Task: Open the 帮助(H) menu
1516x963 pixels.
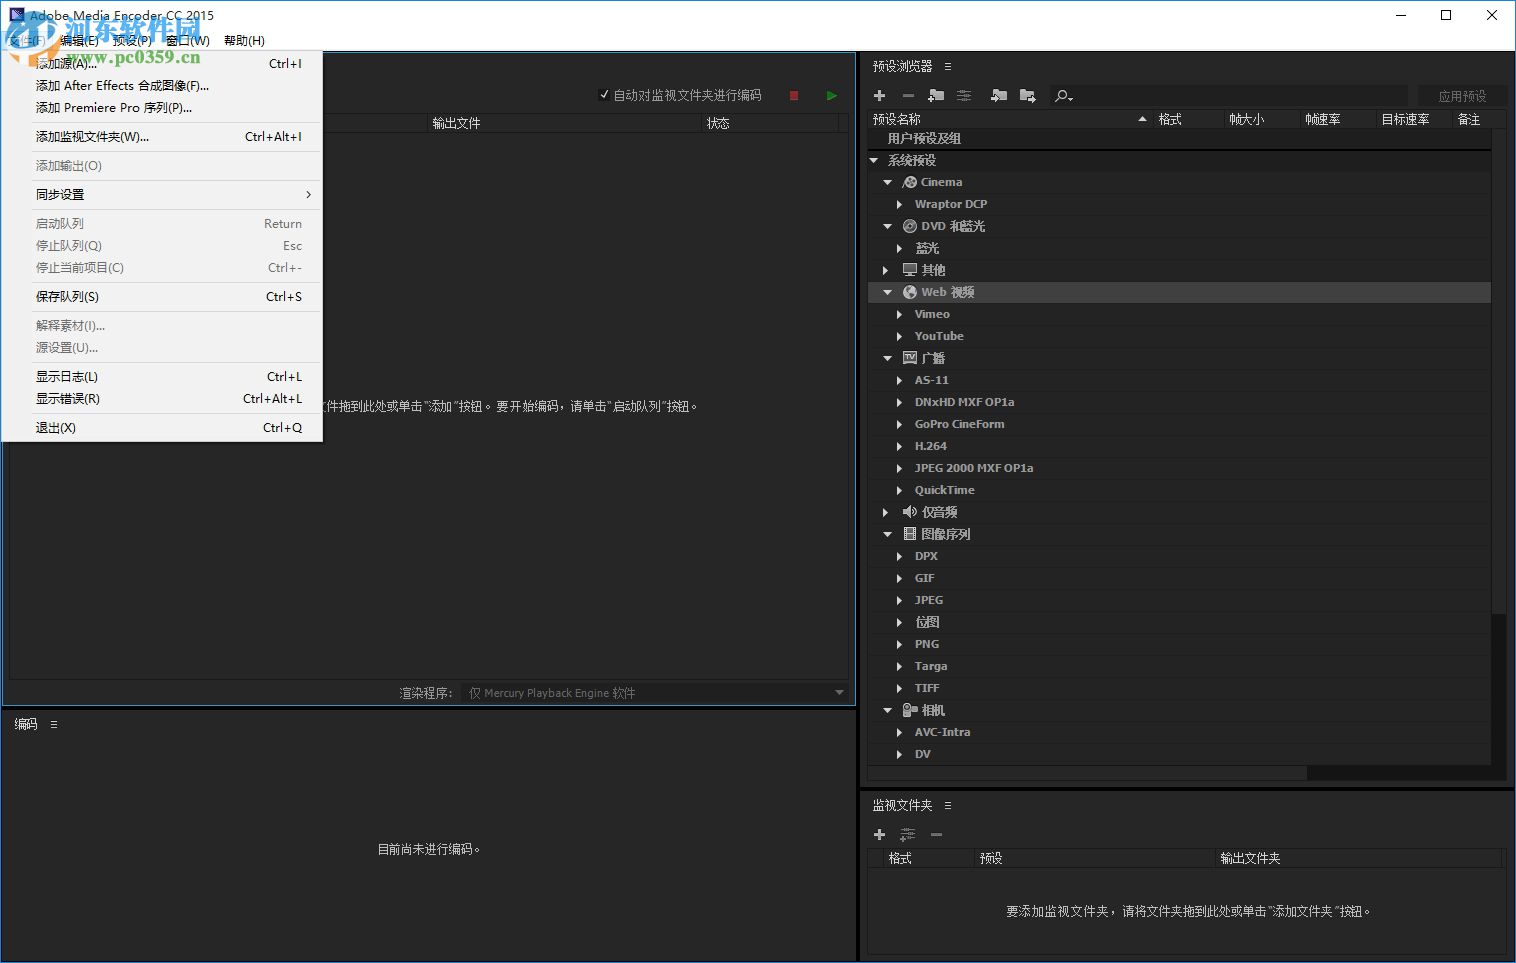Action: 243,40
